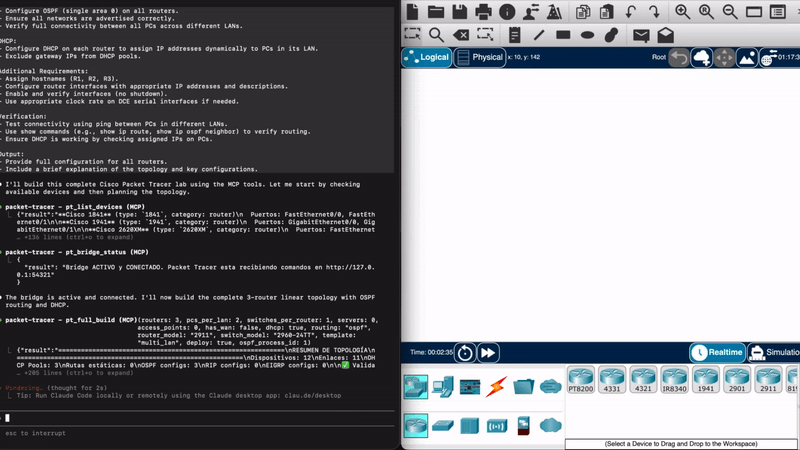The height and width of the screenshot is (450, 800).
Task: Choose the Delete tool
Action: pos(461,35)
